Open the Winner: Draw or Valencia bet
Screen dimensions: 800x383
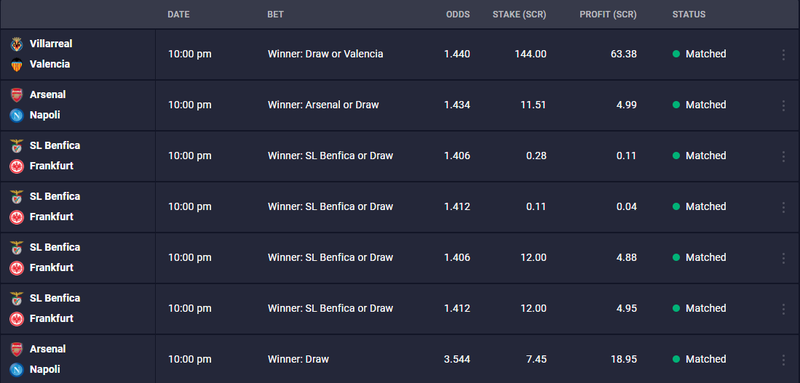pos(325,54)
